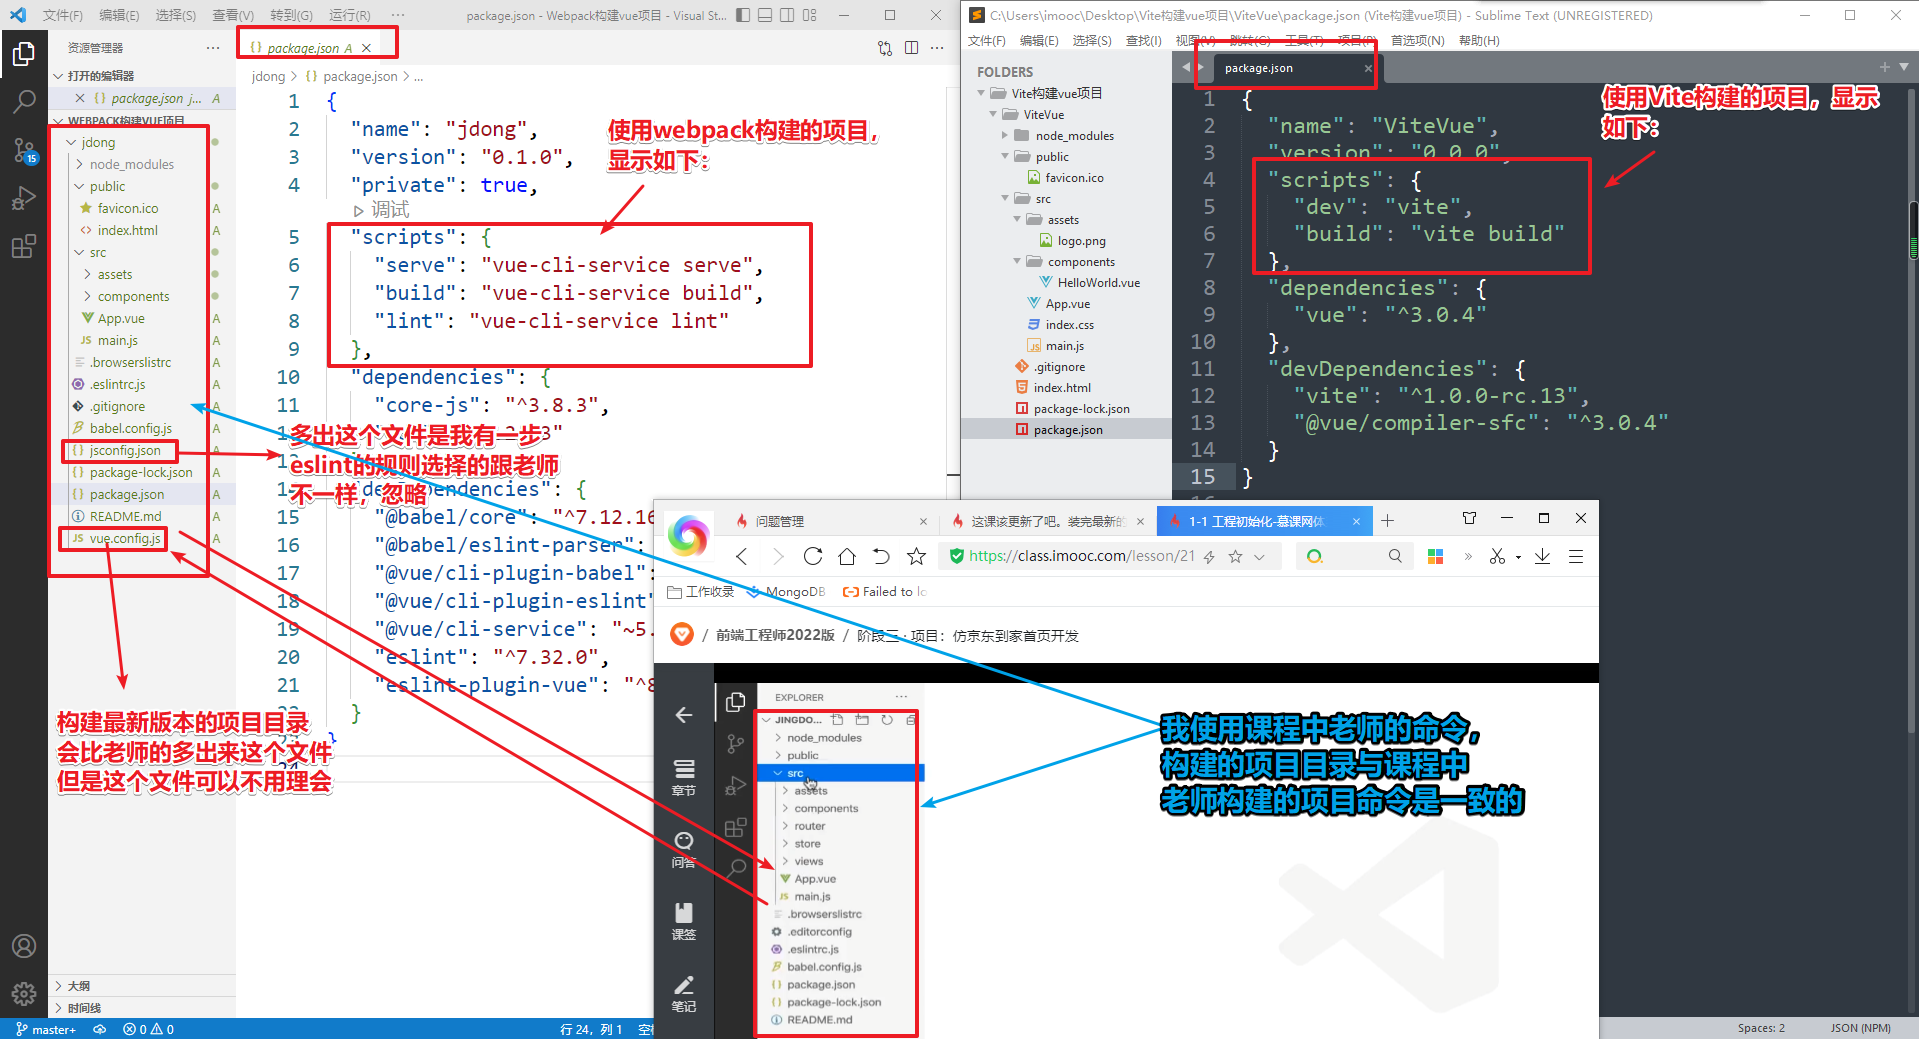The height and width of the screenshot is (1039, 1919).
Task: Collapse the public folder under jdong
Action: point(79,186)
